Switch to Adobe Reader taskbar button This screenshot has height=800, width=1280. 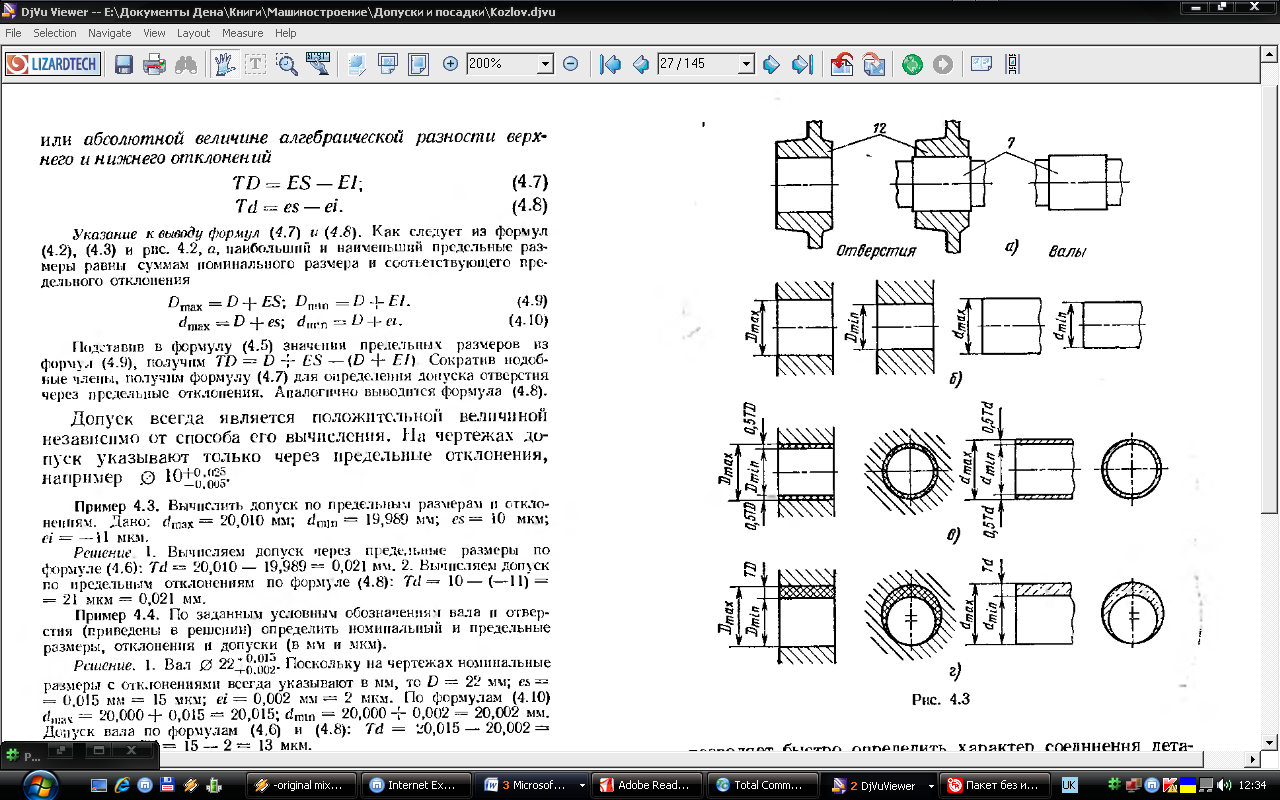646,785
